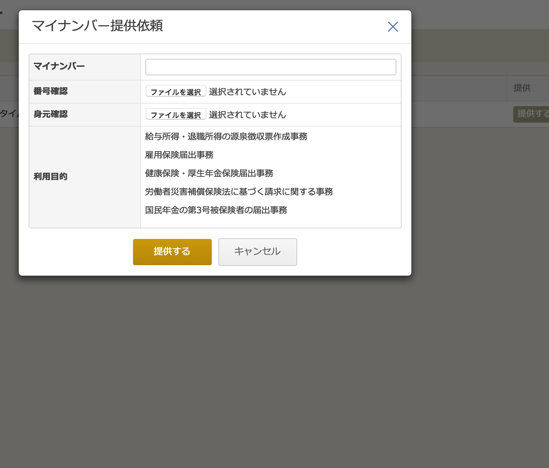
Task: Click the yellow 提供する button
Action: tap(172, 252)
